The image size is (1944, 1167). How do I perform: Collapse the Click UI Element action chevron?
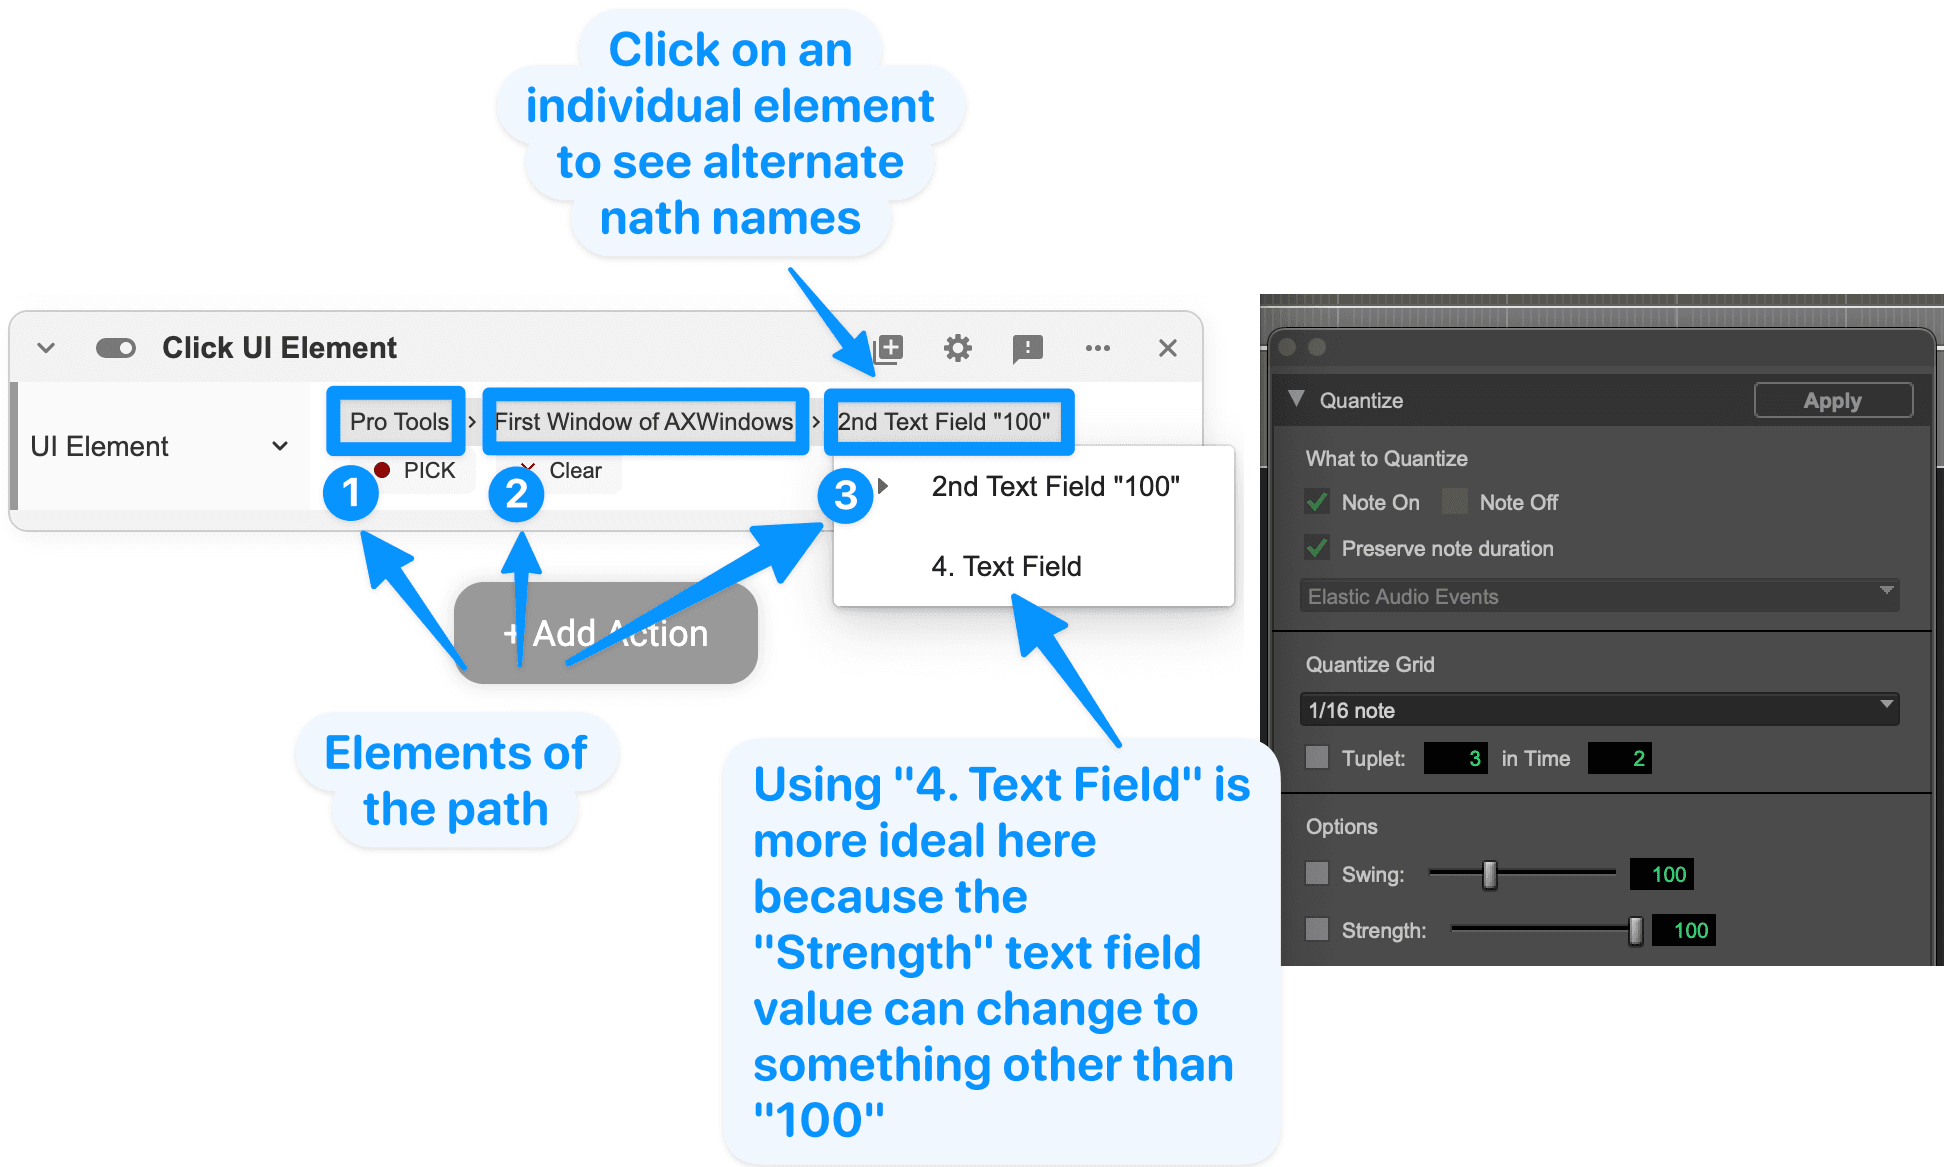(x=46, y=348)
